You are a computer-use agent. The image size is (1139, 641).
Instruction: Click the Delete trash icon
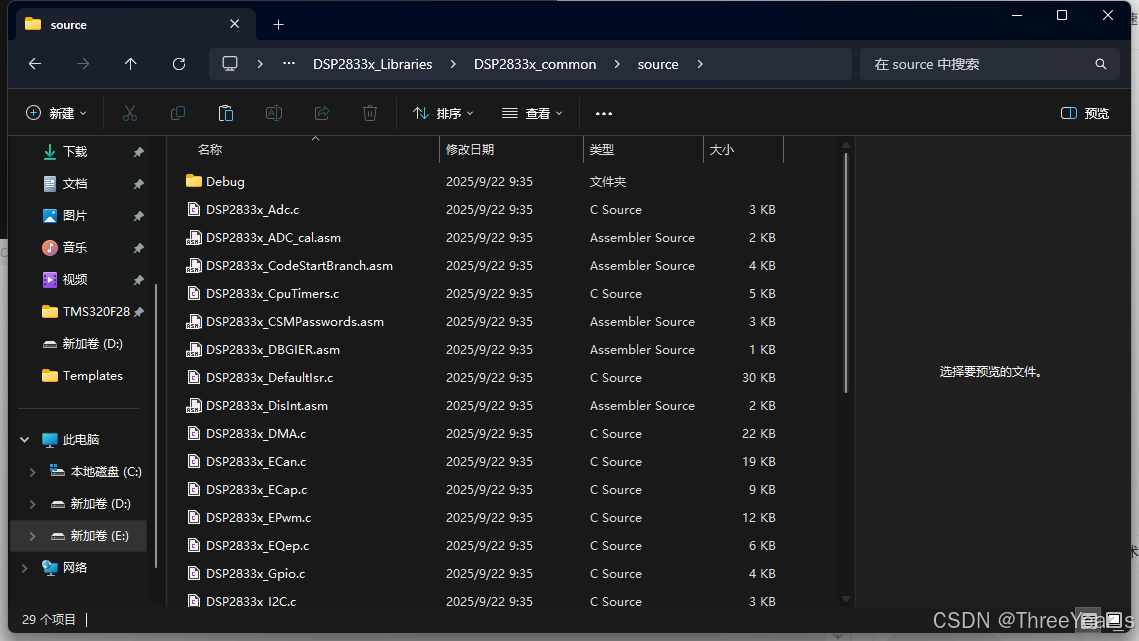pyautogui.click(x=370, y=113)
